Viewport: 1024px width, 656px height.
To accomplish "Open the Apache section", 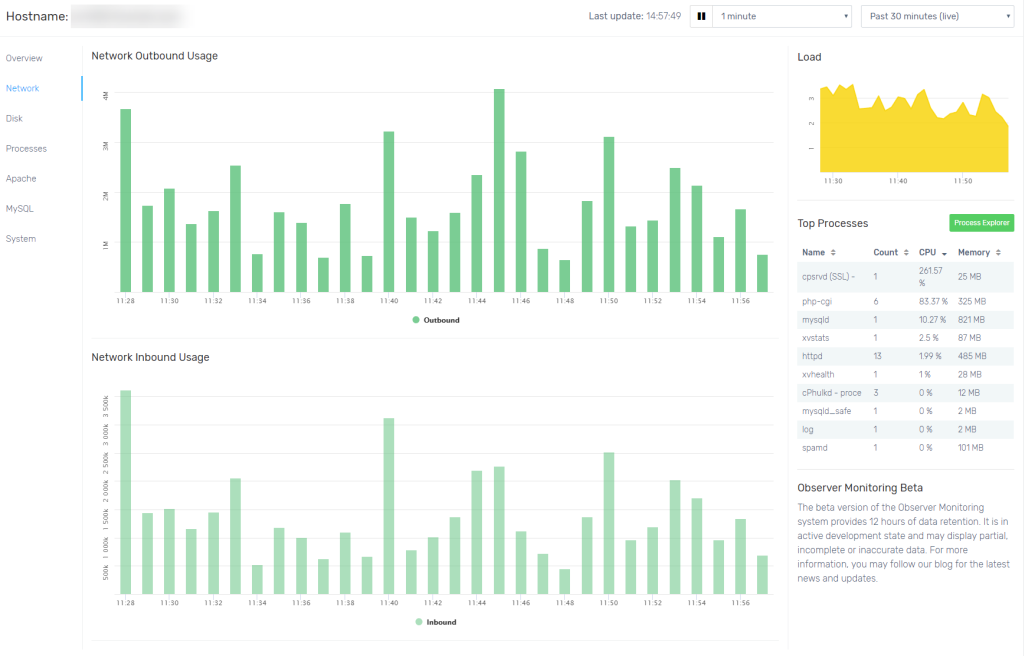I will coord(23,178).
